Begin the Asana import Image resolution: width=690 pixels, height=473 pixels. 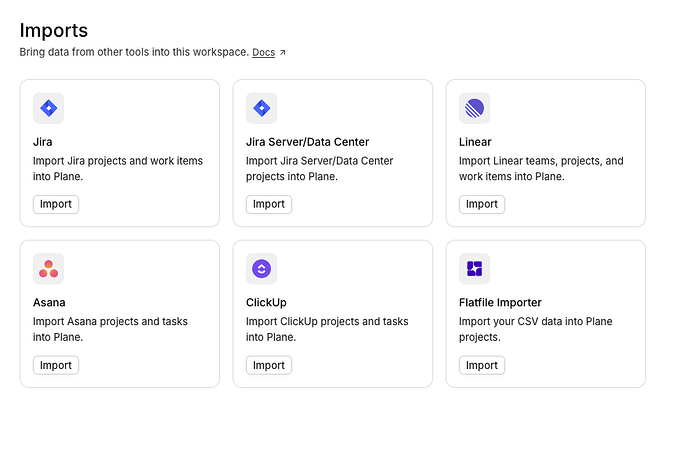(x=56, y=365)
